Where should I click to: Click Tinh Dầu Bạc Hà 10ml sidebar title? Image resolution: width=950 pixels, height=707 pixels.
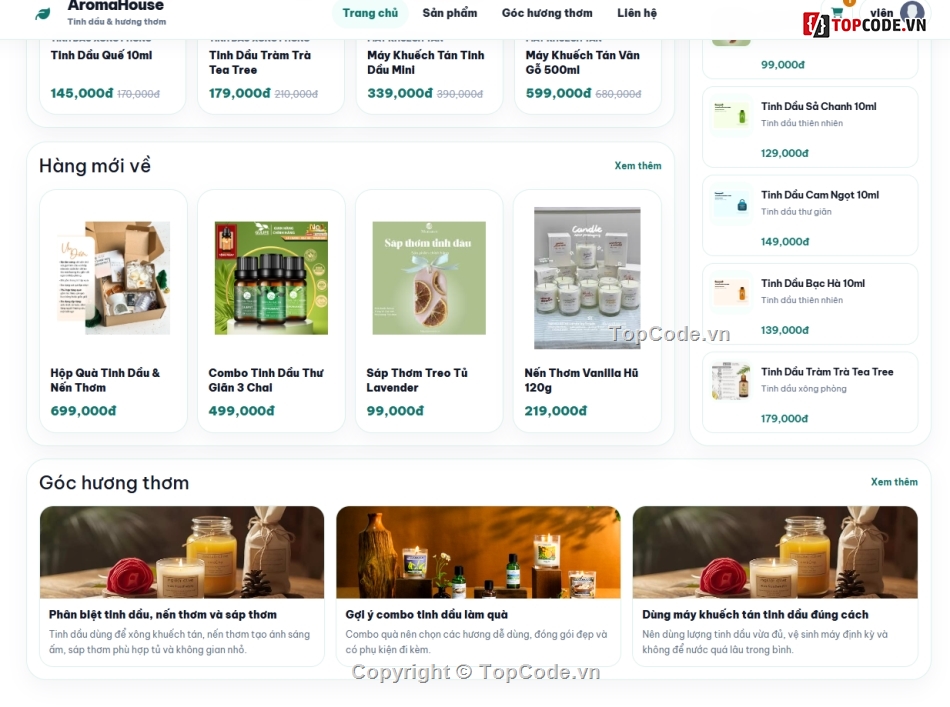812,283
